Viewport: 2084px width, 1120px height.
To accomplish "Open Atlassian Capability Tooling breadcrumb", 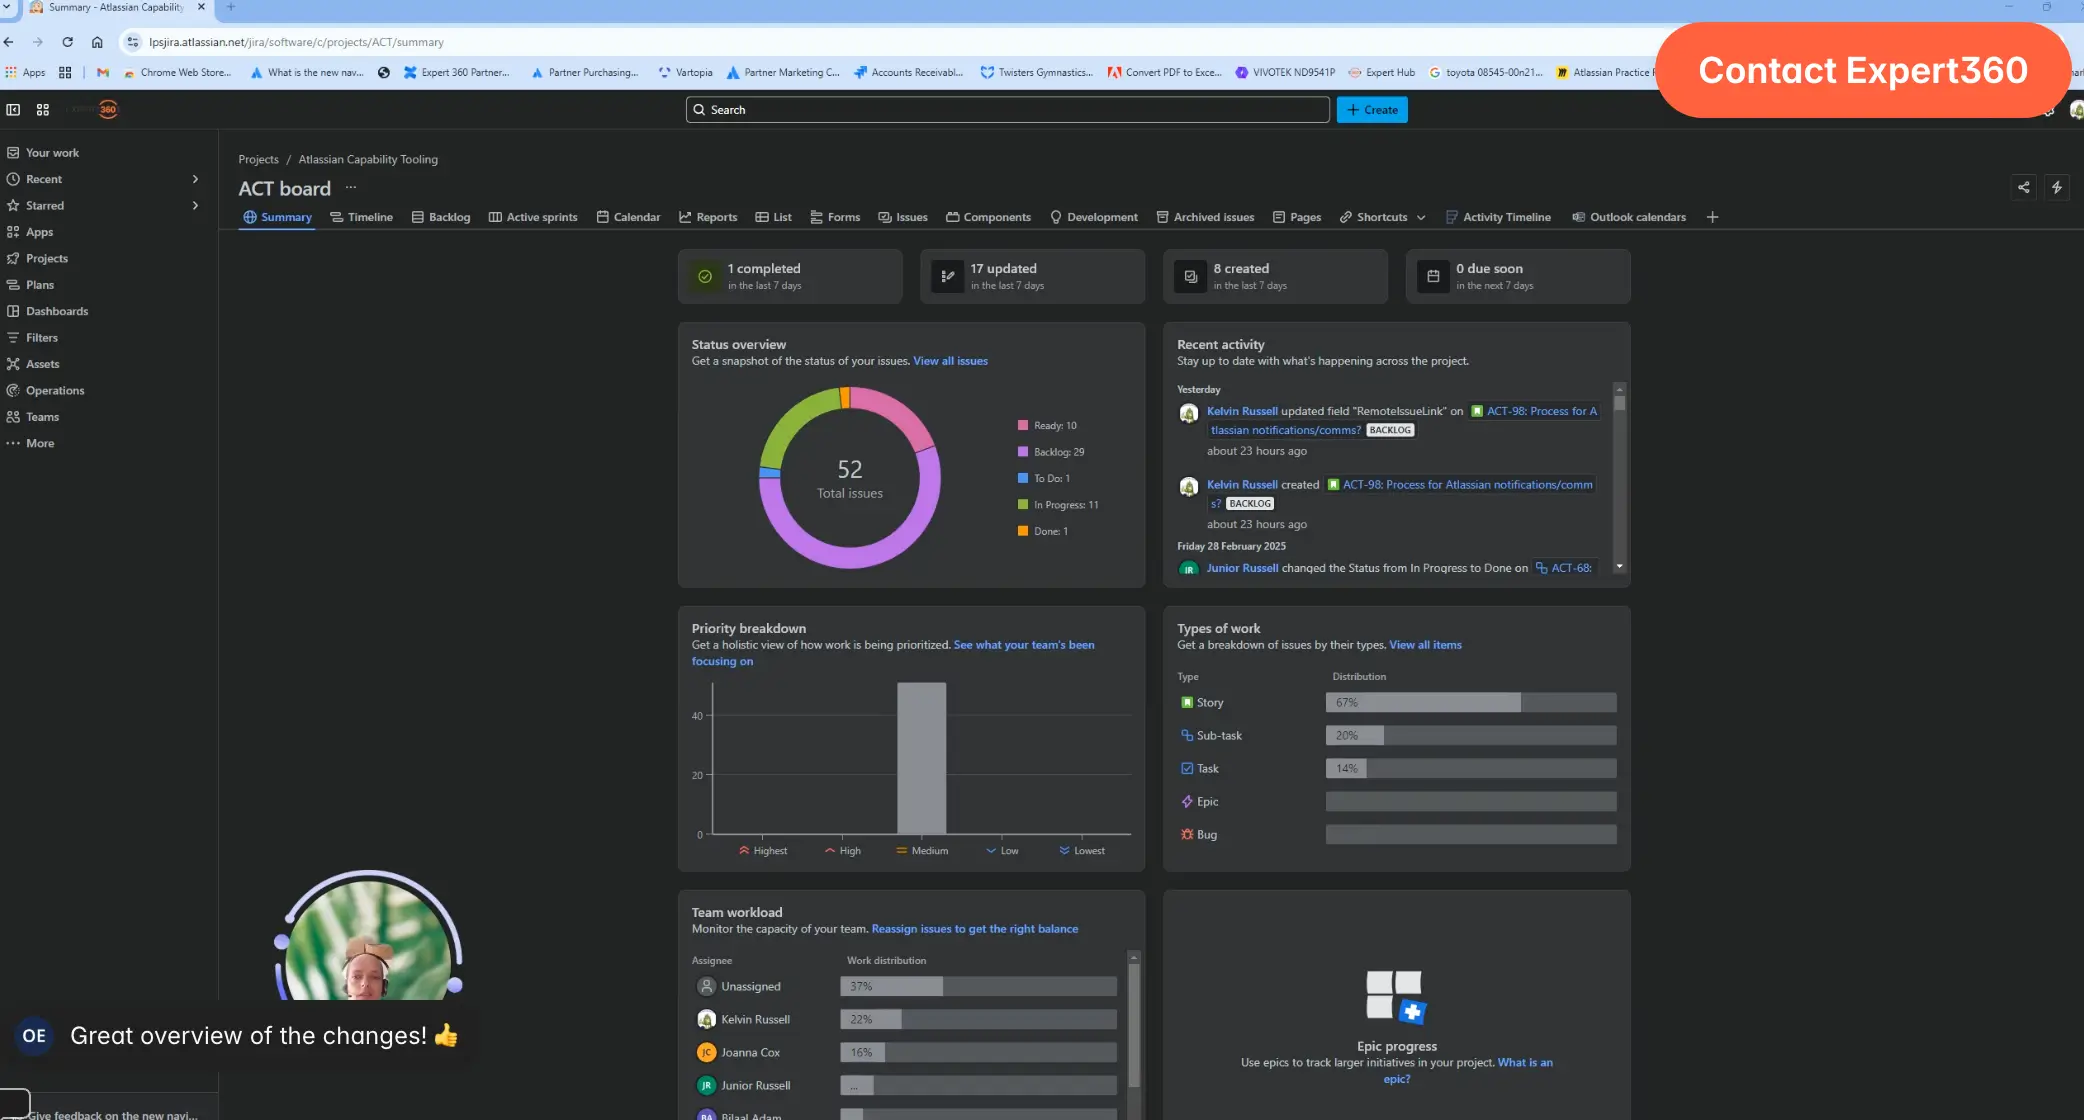I will click(x=368, y=159).
